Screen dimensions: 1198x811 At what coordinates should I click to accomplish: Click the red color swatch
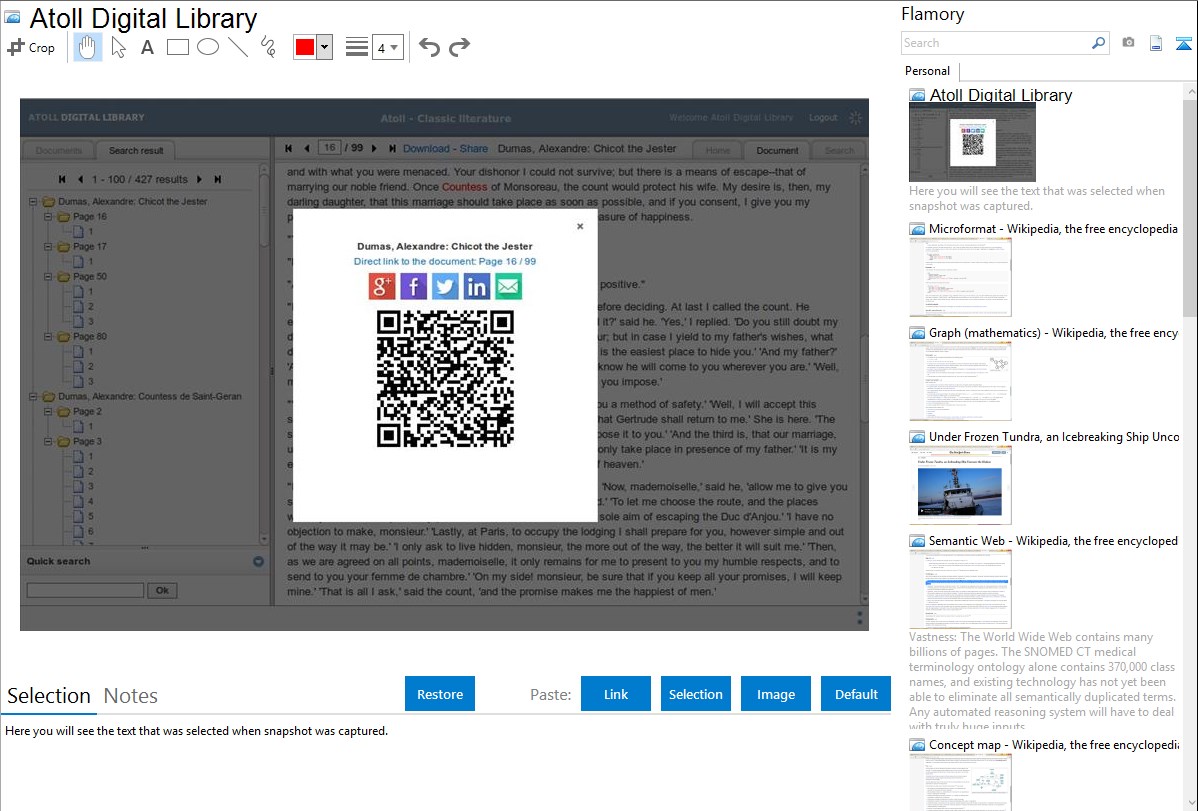[305, 47]
